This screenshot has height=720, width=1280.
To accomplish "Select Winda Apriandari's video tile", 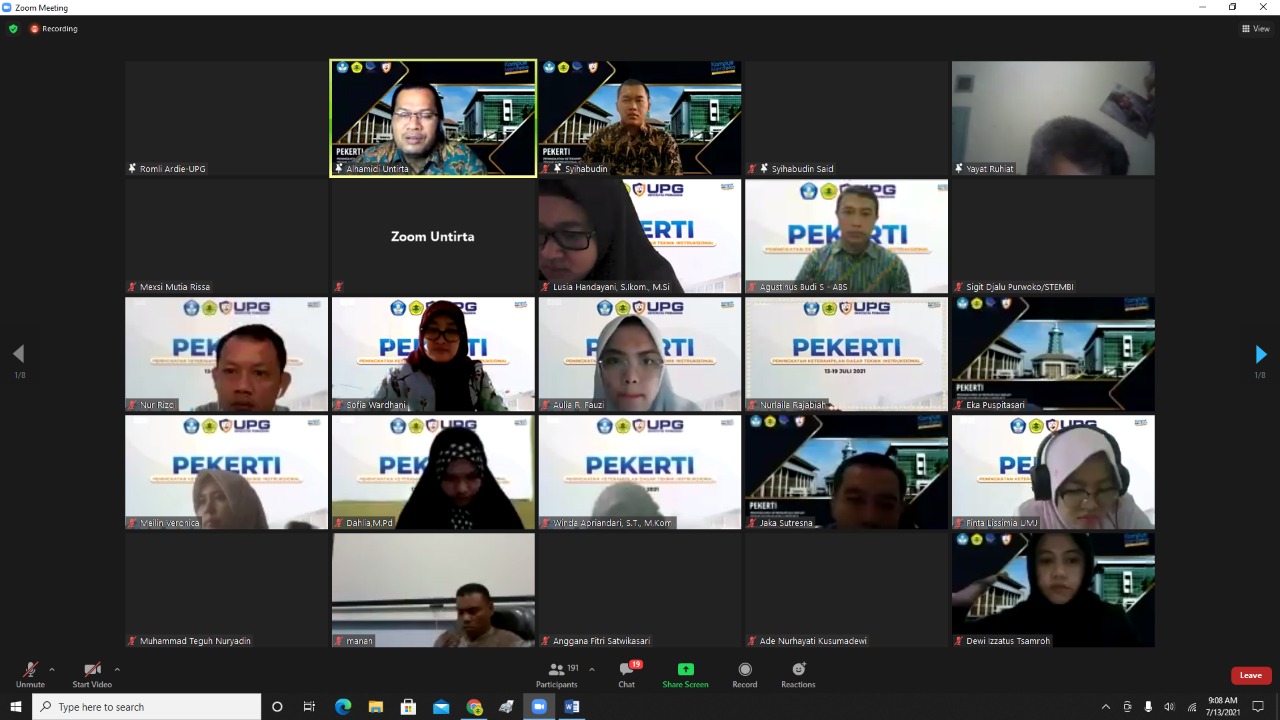I will [640, 472].
